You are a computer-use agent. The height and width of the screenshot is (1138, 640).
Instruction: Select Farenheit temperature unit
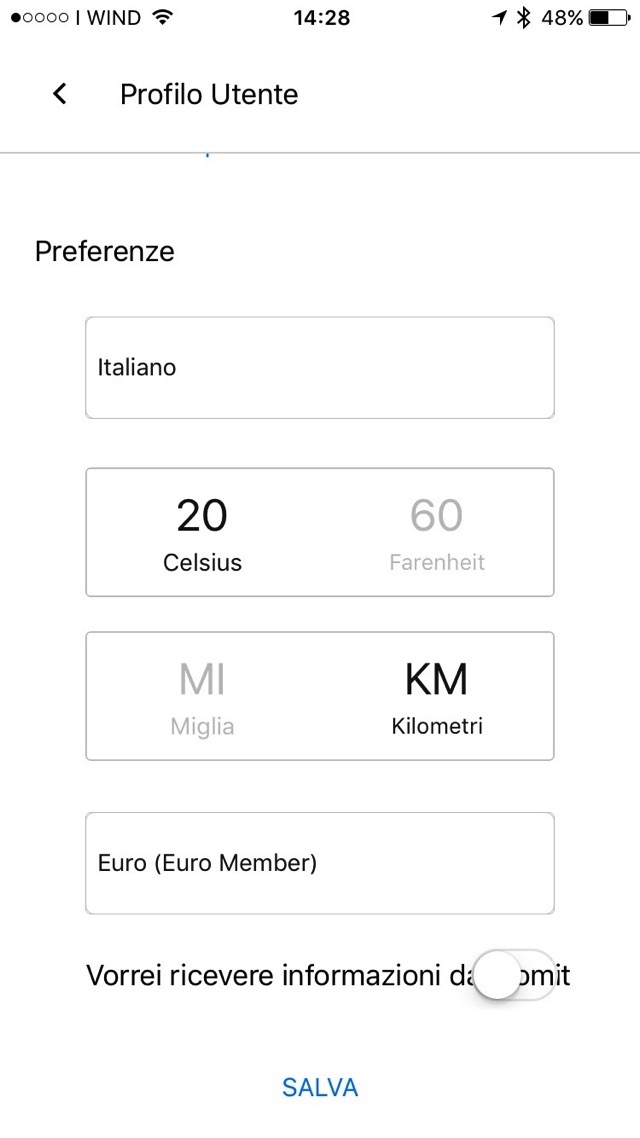pos(437,534)
